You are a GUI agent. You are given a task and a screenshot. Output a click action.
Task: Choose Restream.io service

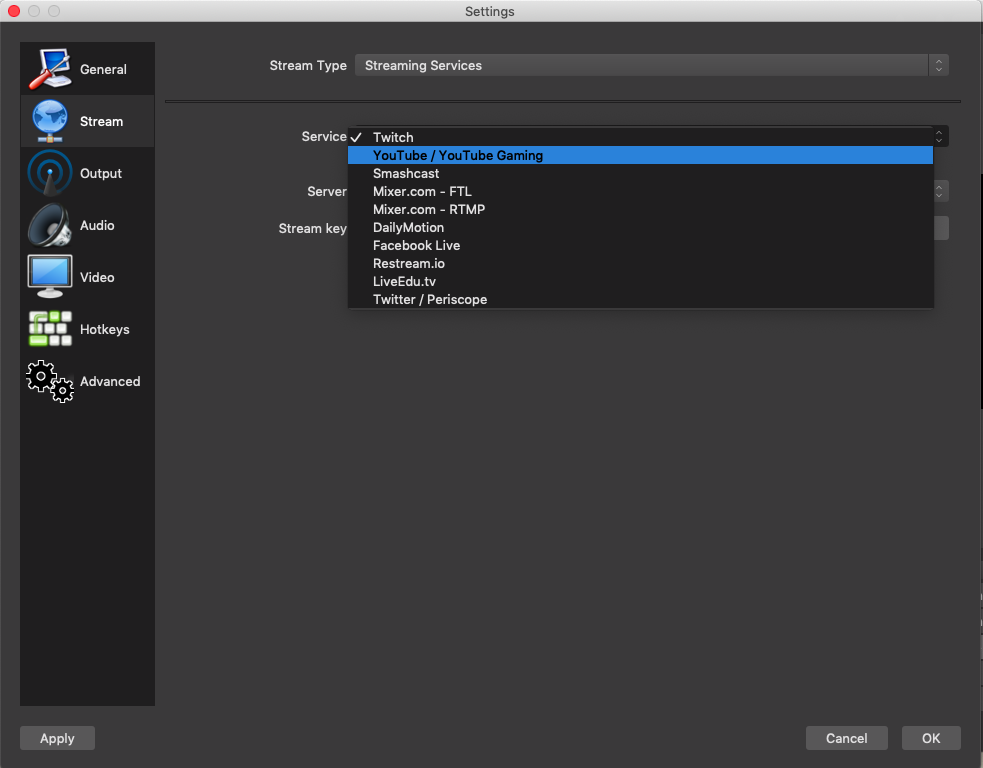pos(641,264)
